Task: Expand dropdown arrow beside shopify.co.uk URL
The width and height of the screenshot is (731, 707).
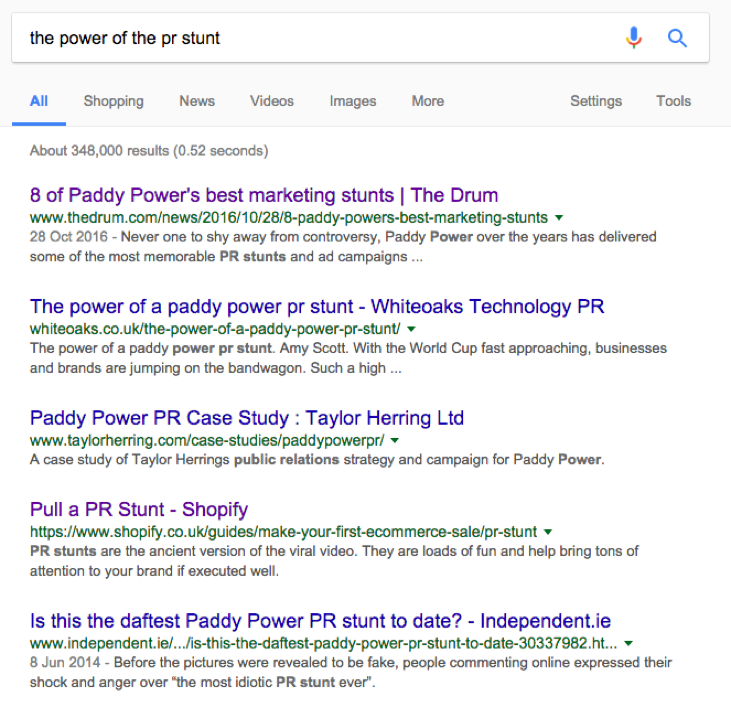Action: 548,532
